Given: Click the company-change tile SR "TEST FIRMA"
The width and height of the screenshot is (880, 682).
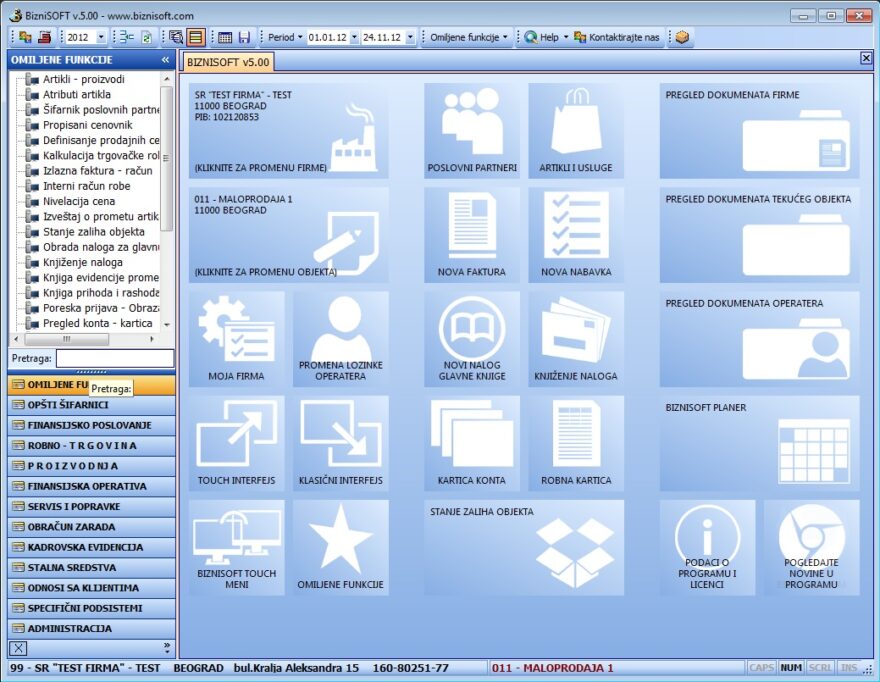Looking at the screenshot, I should [288, 131].
